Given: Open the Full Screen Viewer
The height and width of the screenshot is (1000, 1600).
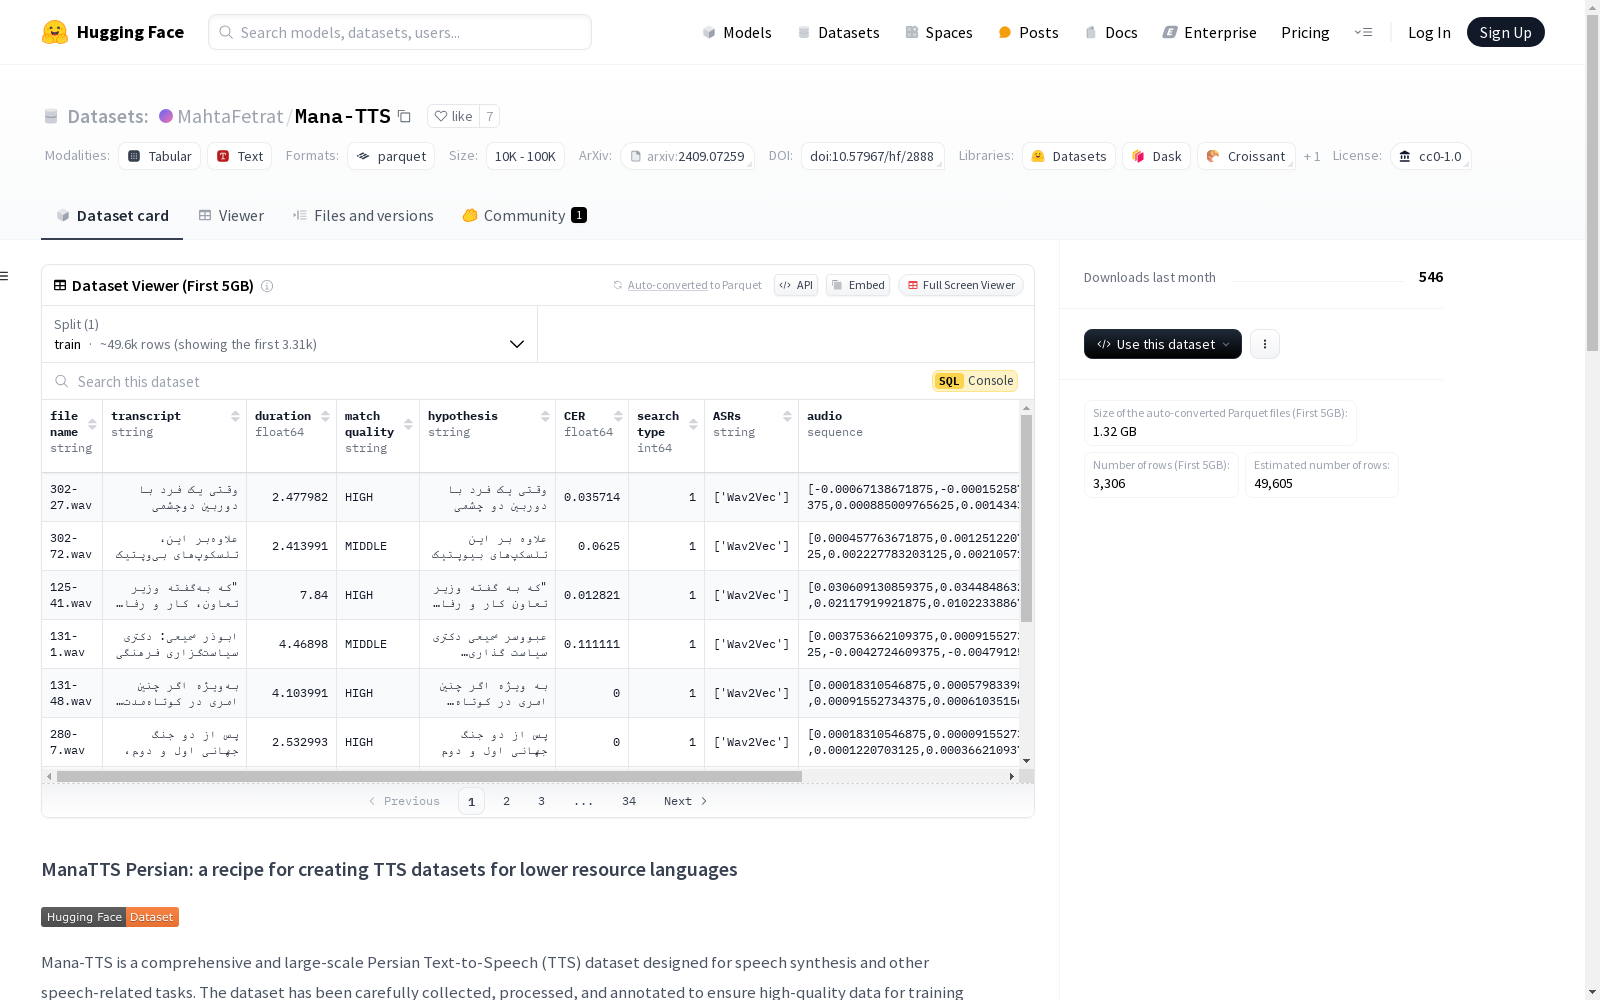Looking at the screenshot, I should (961, 285).
